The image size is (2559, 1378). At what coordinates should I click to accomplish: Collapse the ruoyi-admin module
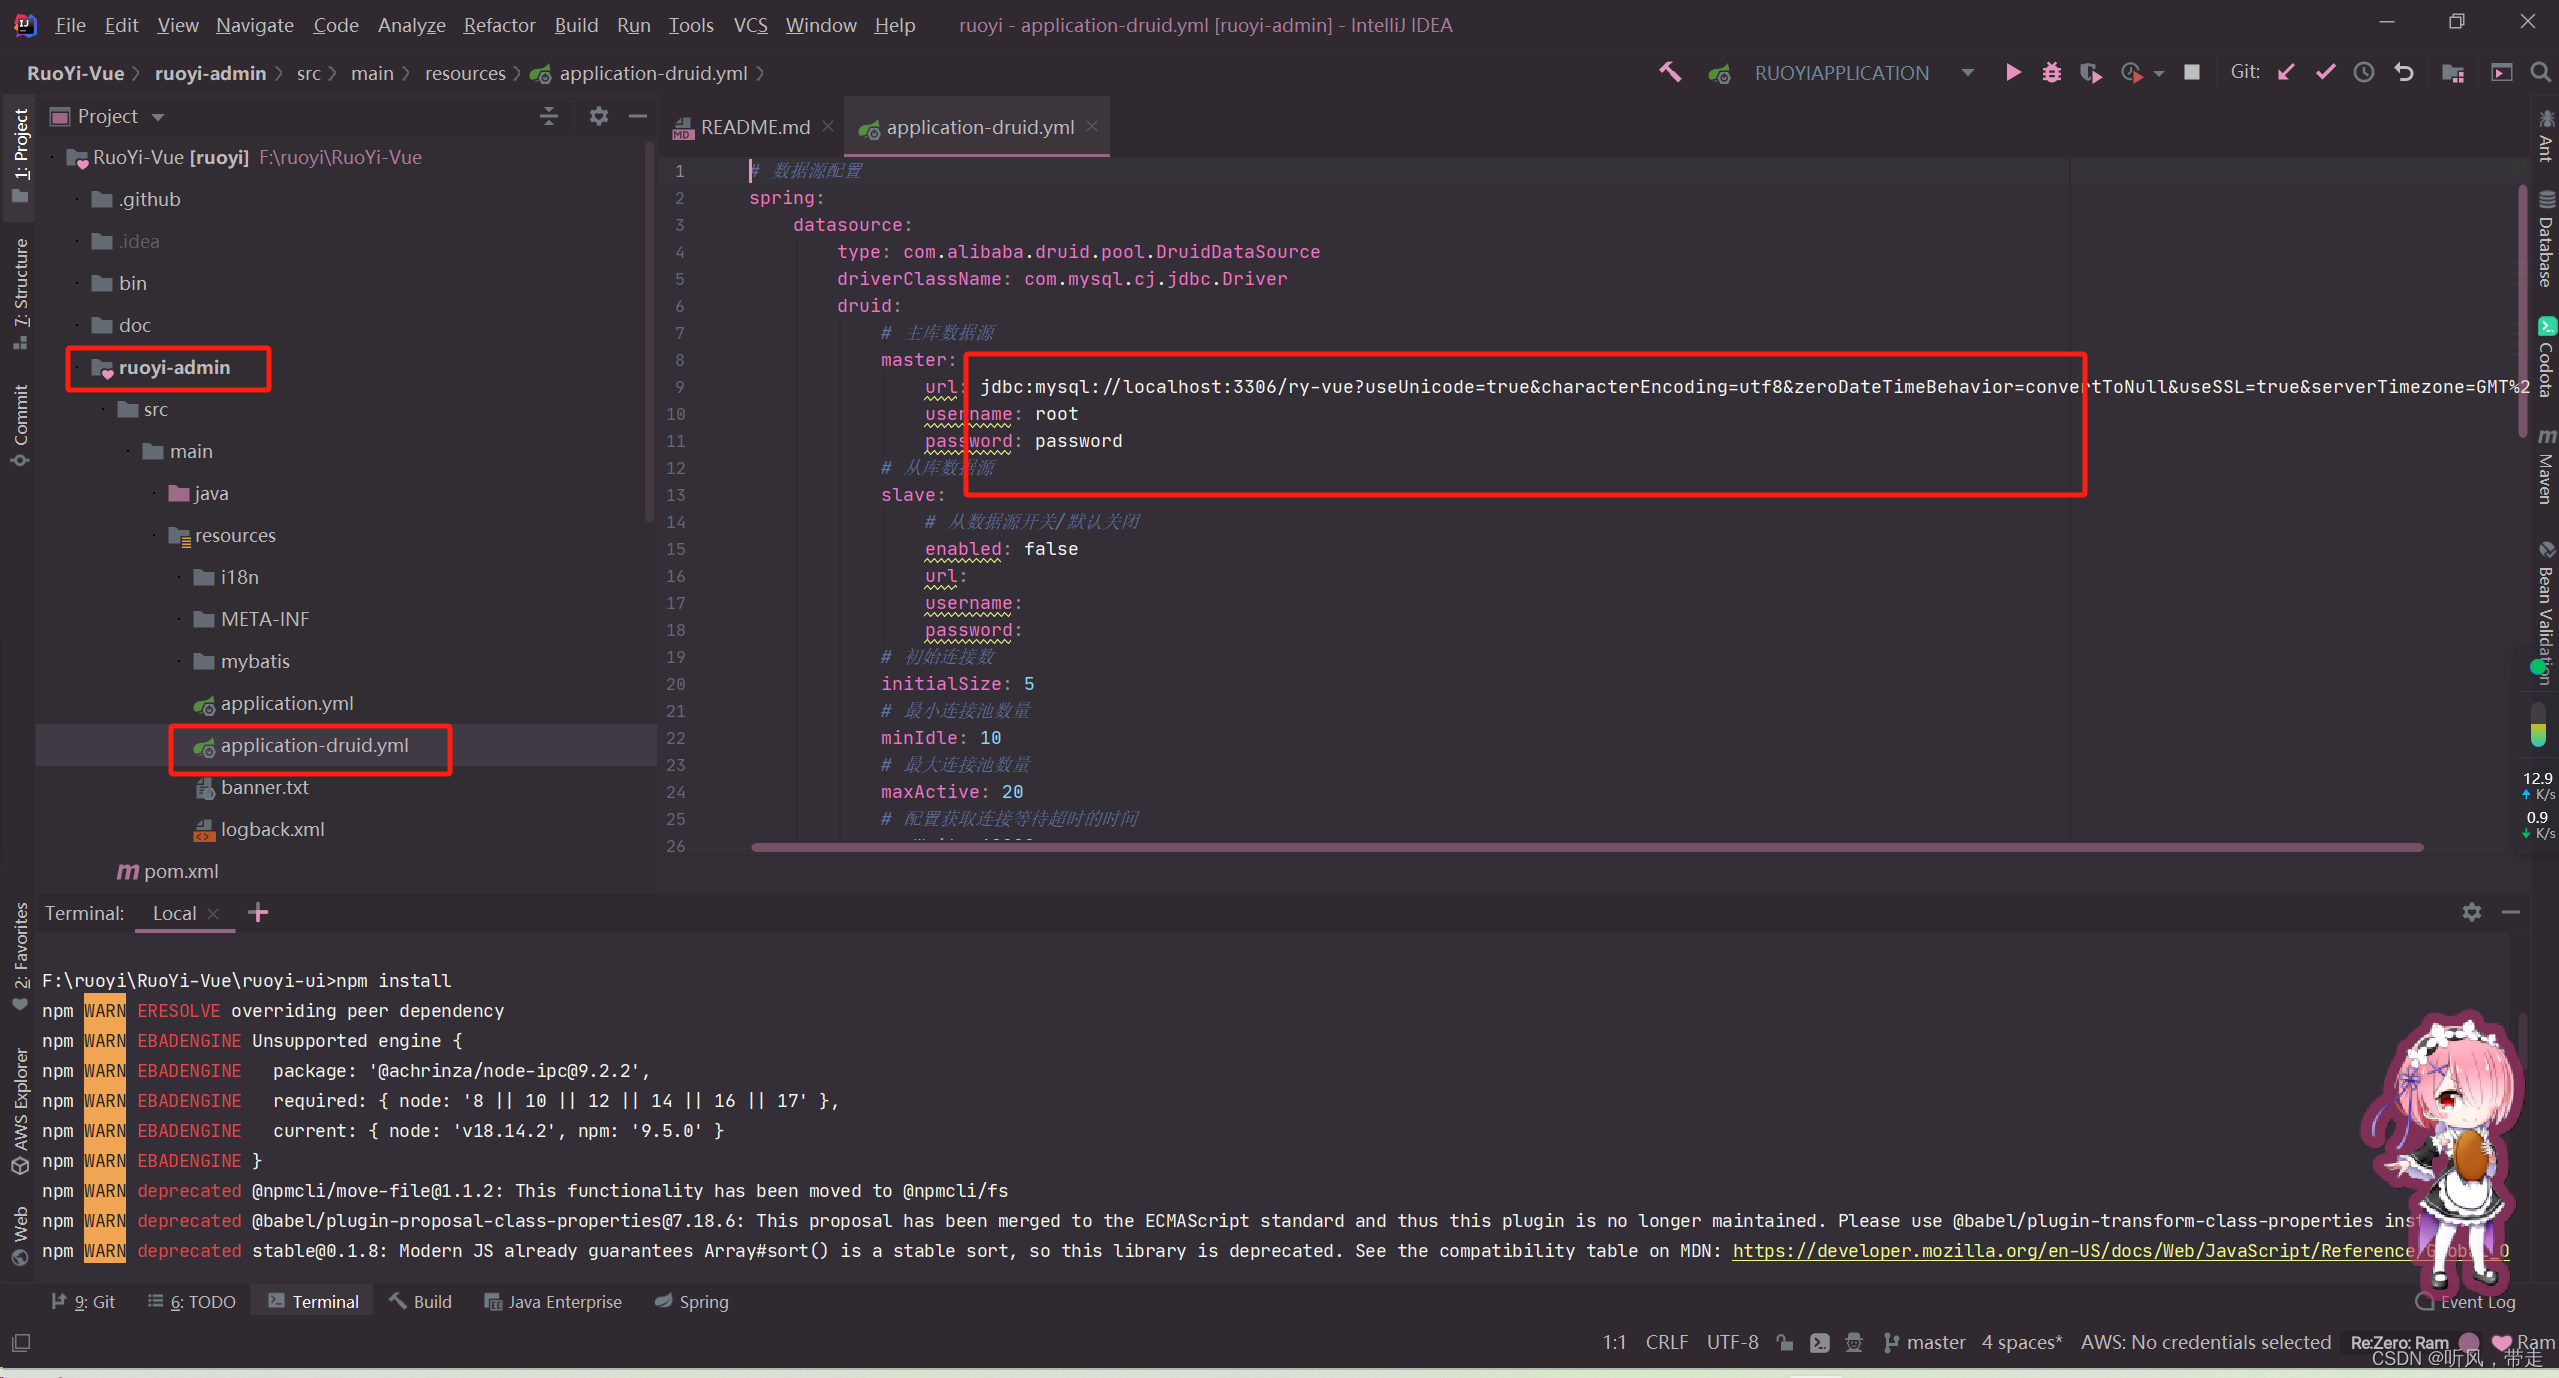pyautogui.click(x=78, y=367)
